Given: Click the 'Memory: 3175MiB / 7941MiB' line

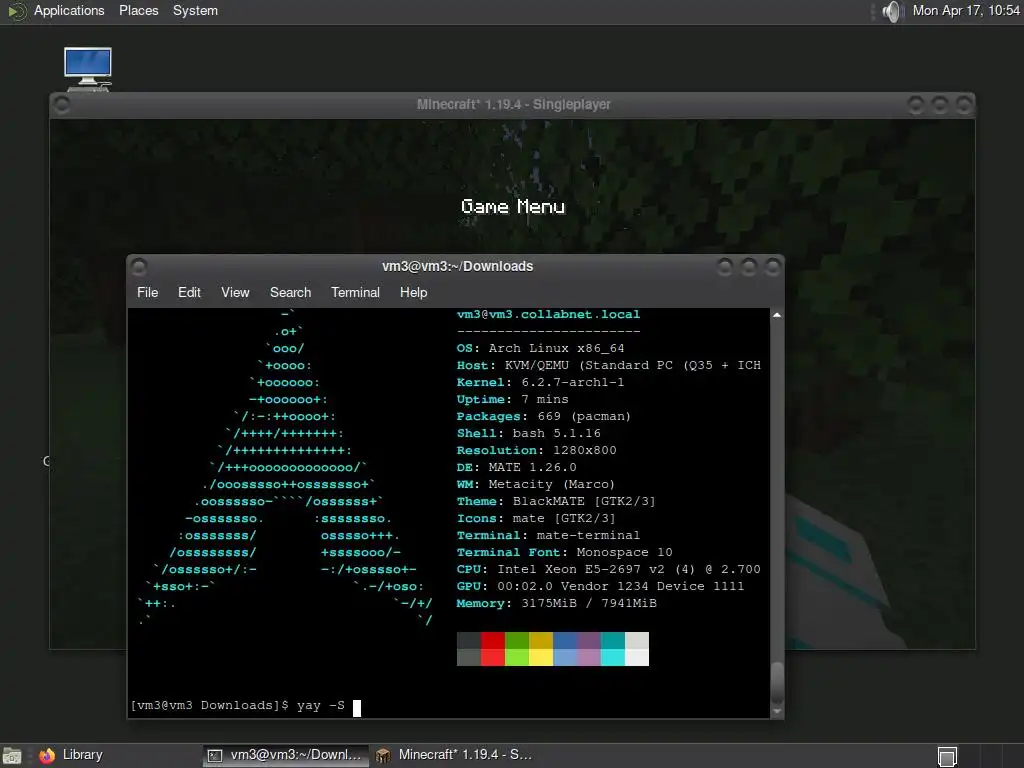Looking at the screenshot, I should click(556, 603).
